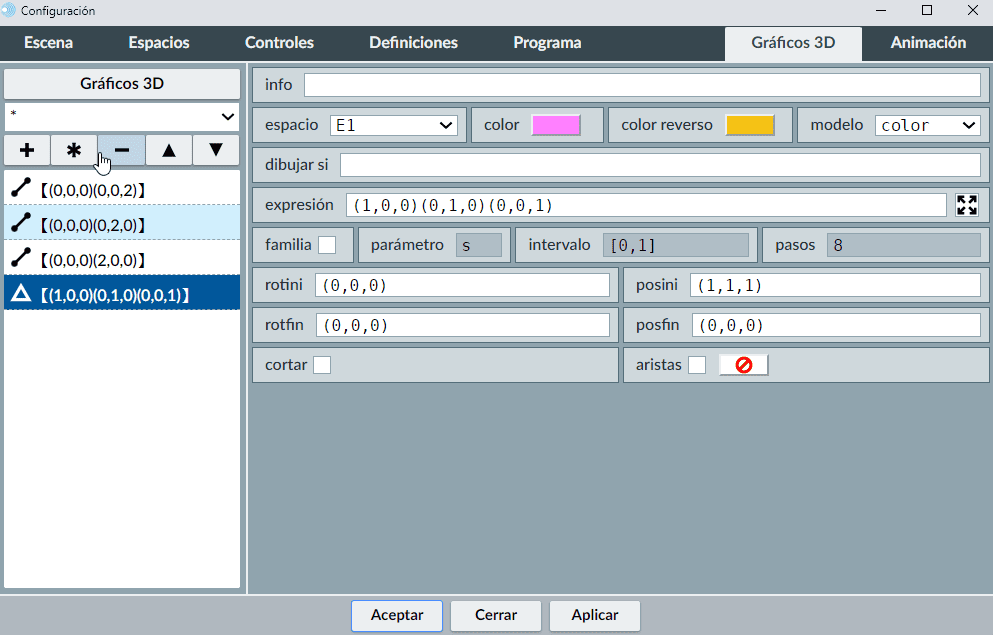Switch to the Definiciones tab
Screen dimensions: 993x635
tap(413, 43)
